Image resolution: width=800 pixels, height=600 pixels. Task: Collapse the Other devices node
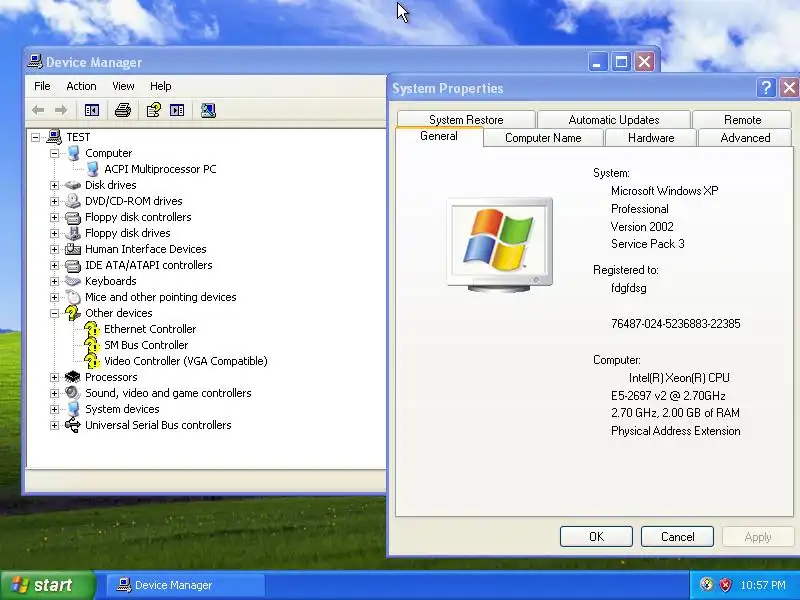54,313
